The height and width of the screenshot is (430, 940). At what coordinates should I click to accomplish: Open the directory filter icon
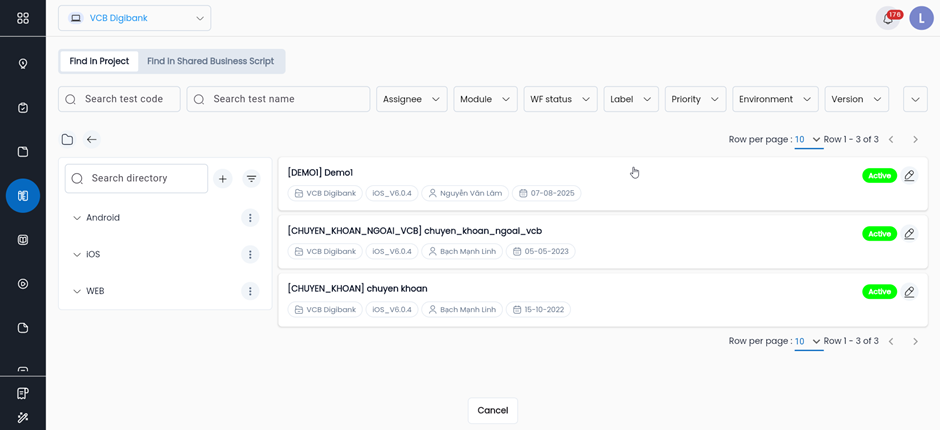pyautogui.click(x=252, y=179)
